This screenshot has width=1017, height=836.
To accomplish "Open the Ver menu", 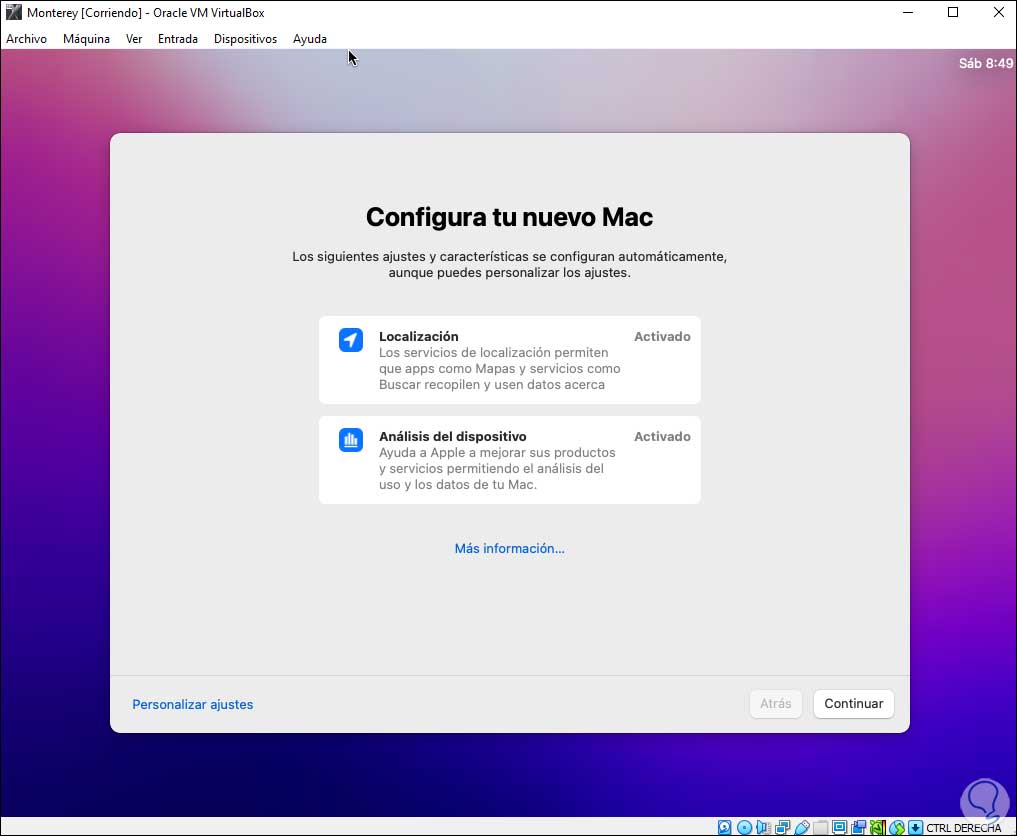I will pos(134,39).
